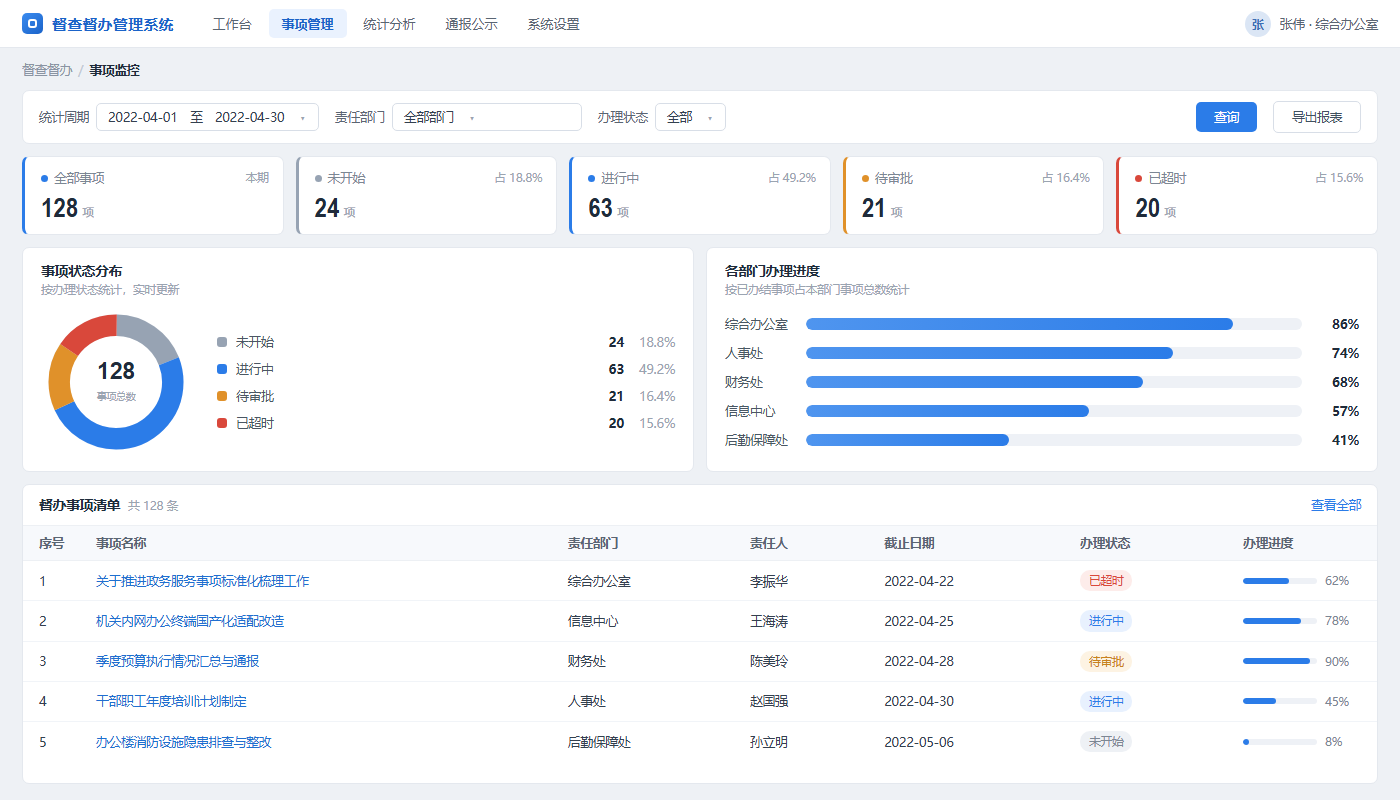Click the gray 未开始 legend swatch
Screen dimensions: 1400x800
(x=222, y=342)
